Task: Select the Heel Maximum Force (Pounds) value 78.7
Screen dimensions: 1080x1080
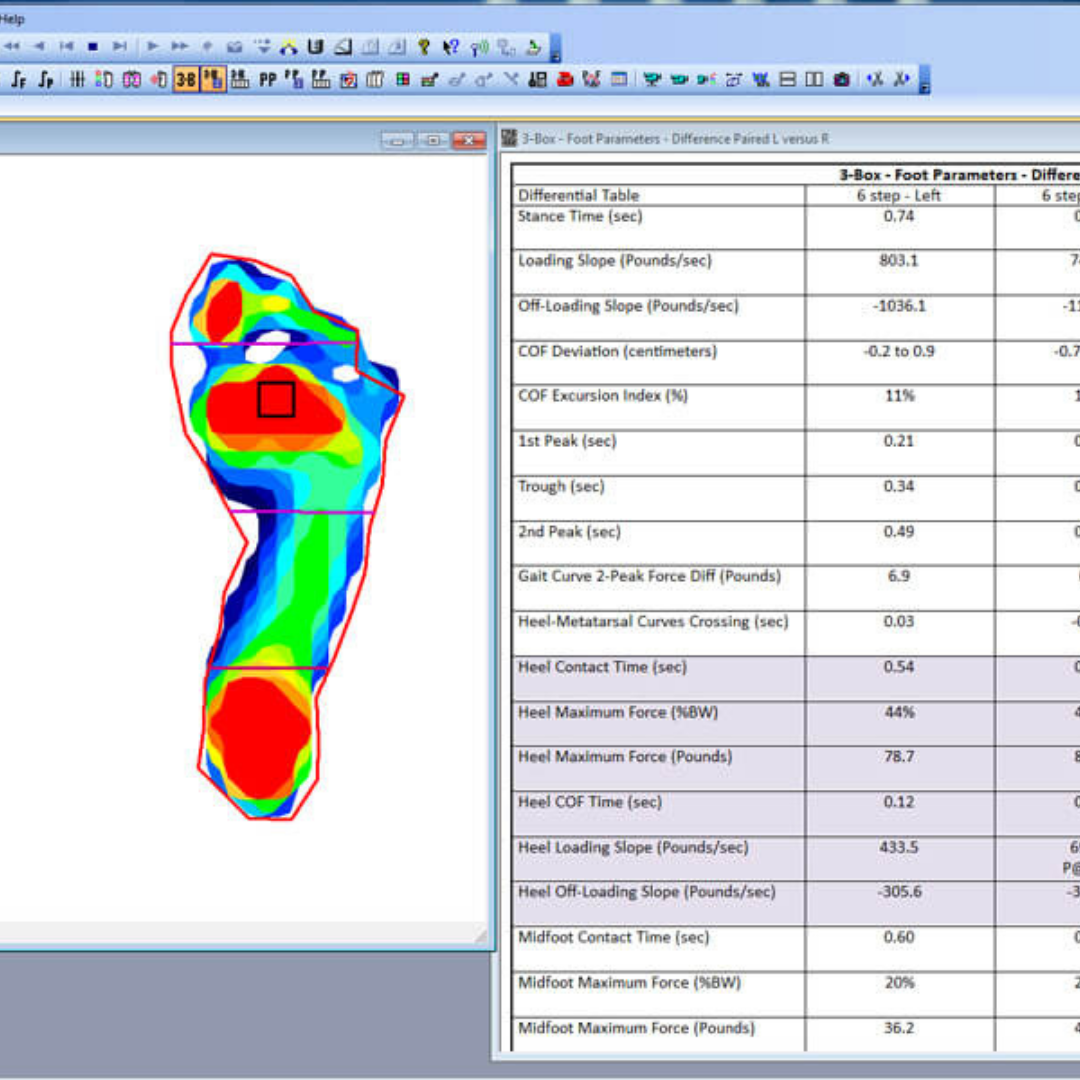Action: click(x=899, y=756)
